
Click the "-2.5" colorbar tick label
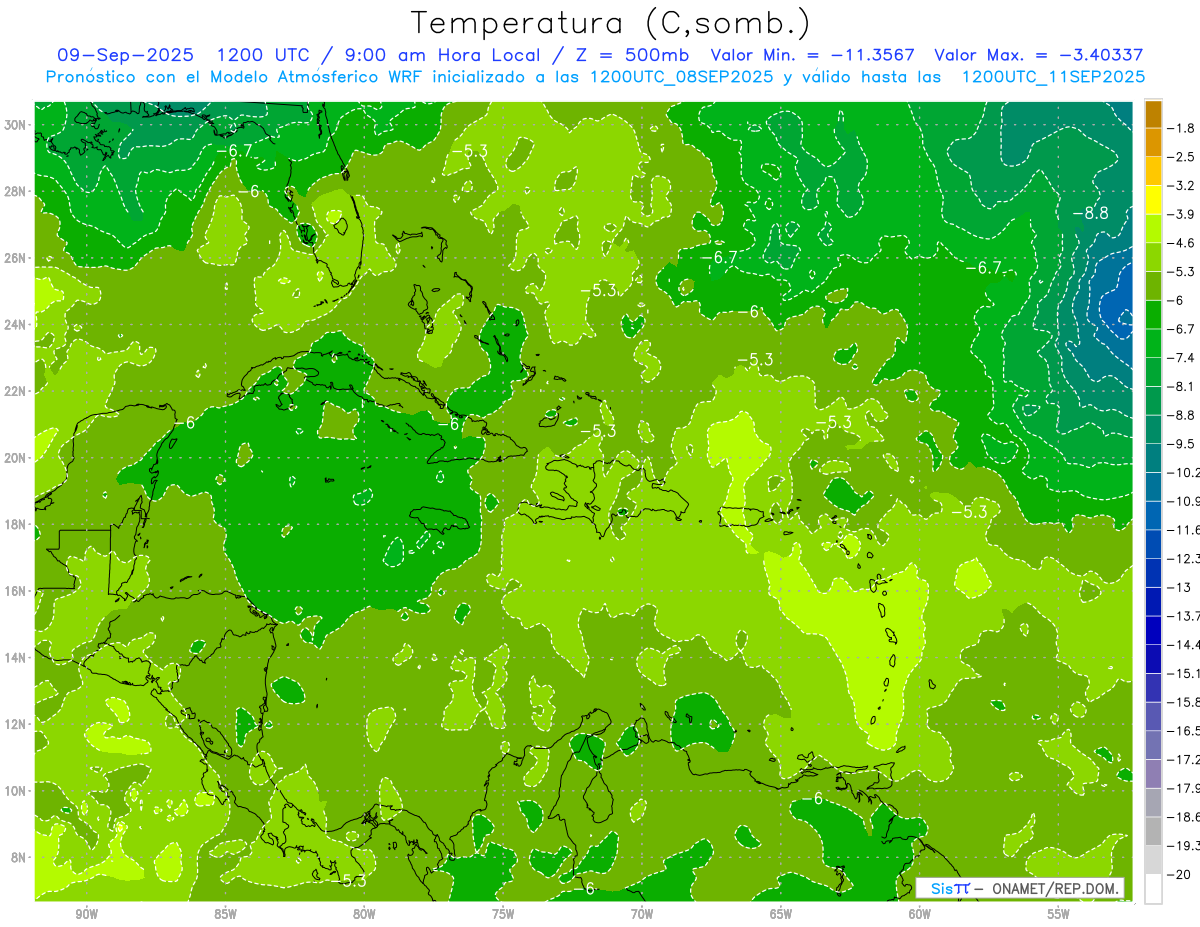(x=1182, y=157)
